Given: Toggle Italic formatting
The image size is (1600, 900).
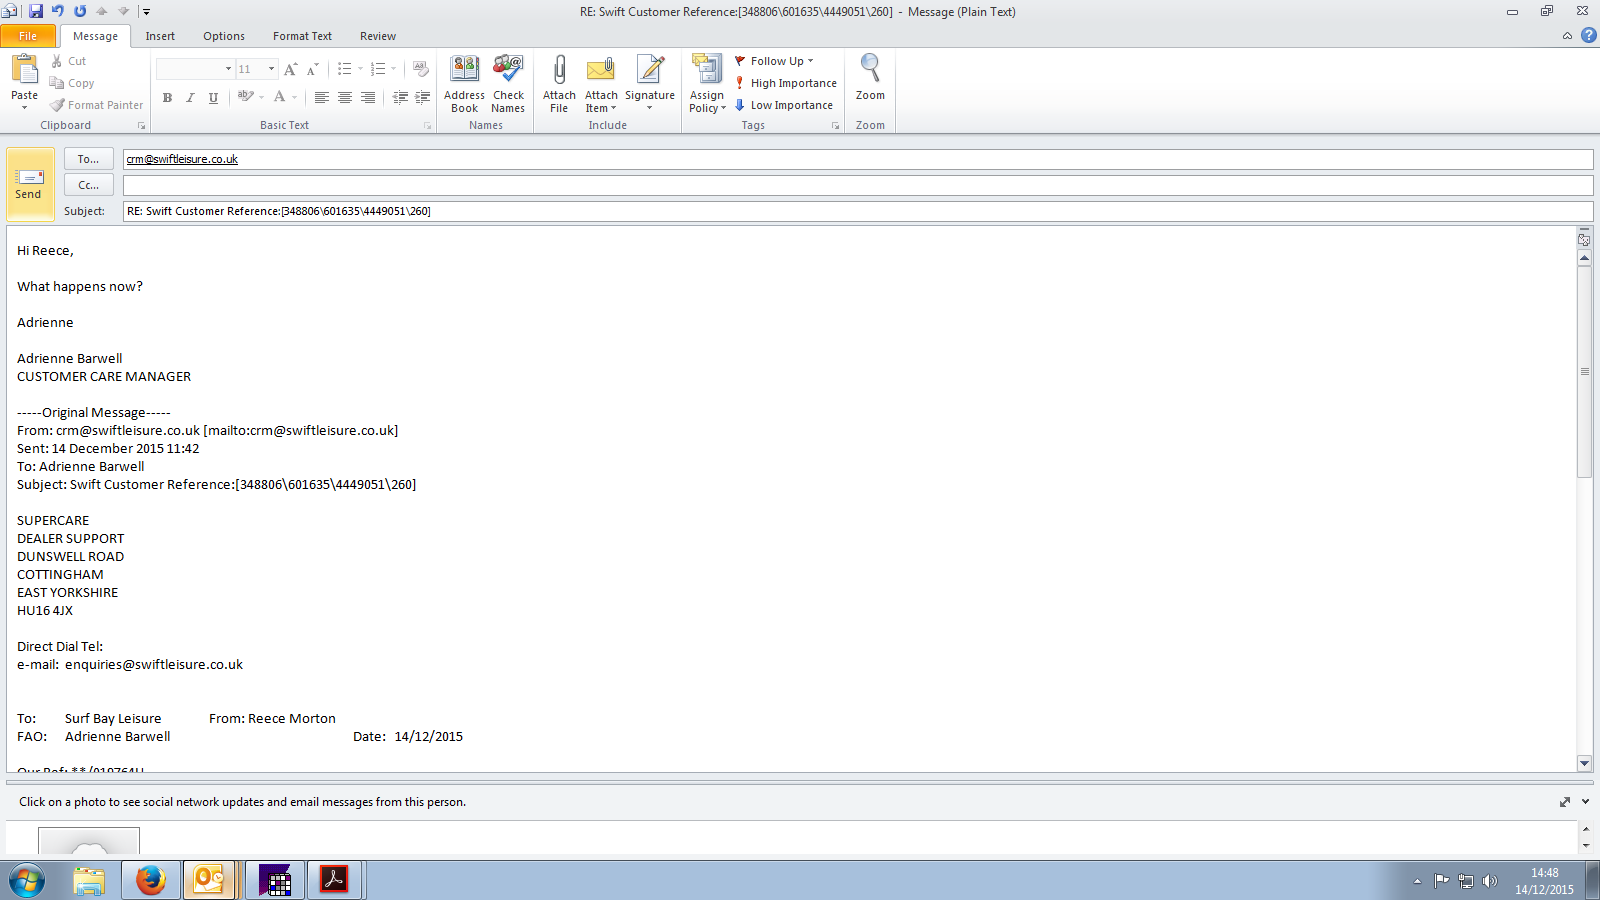Looking at the screenshot, I should [190, 97].
